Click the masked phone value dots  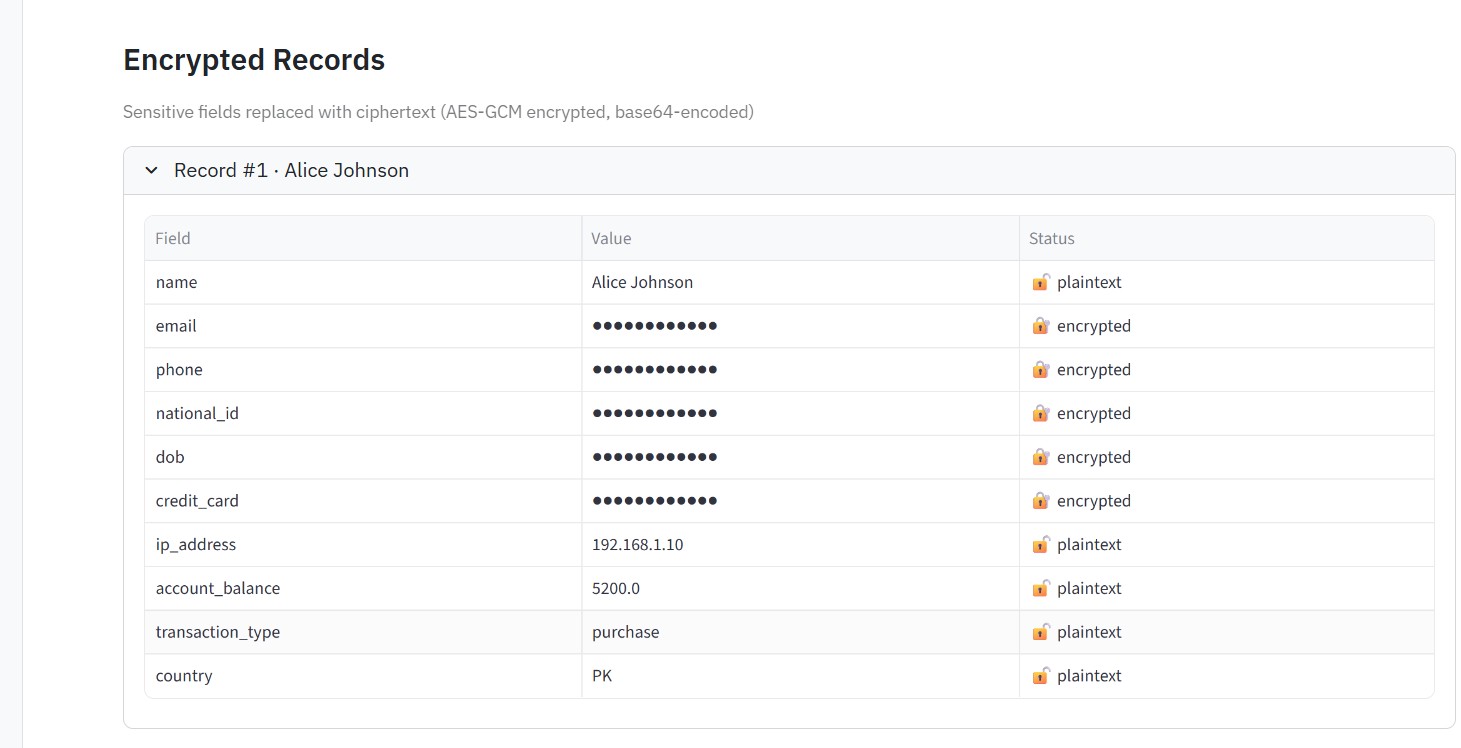coord(655,369)
